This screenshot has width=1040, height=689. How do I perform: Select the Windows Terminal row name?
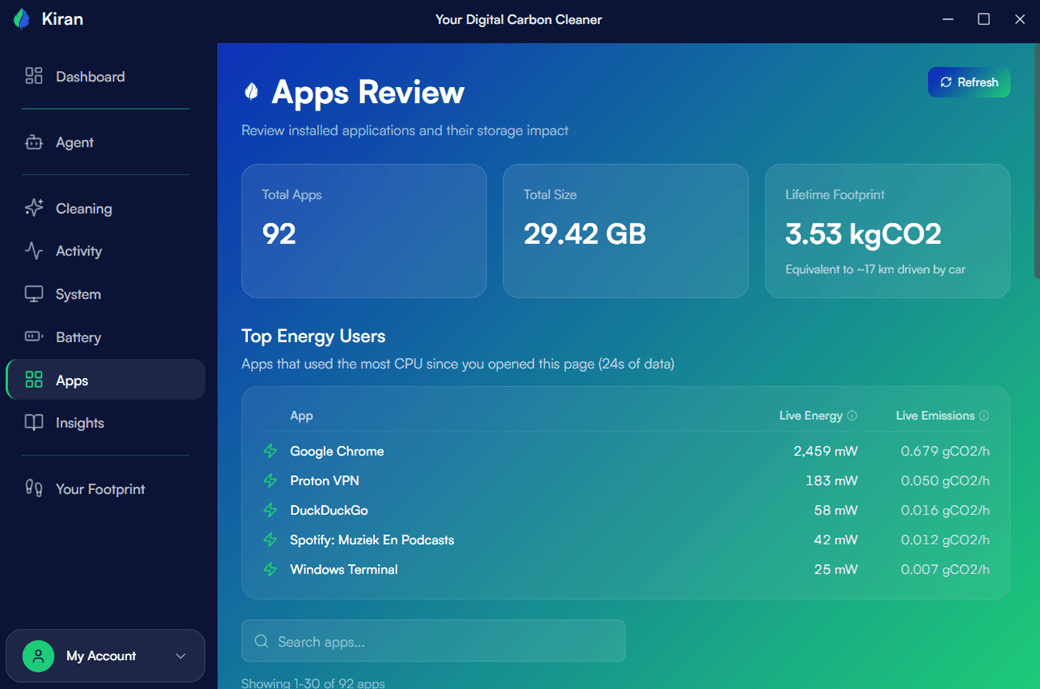click(x=344, y=569)
